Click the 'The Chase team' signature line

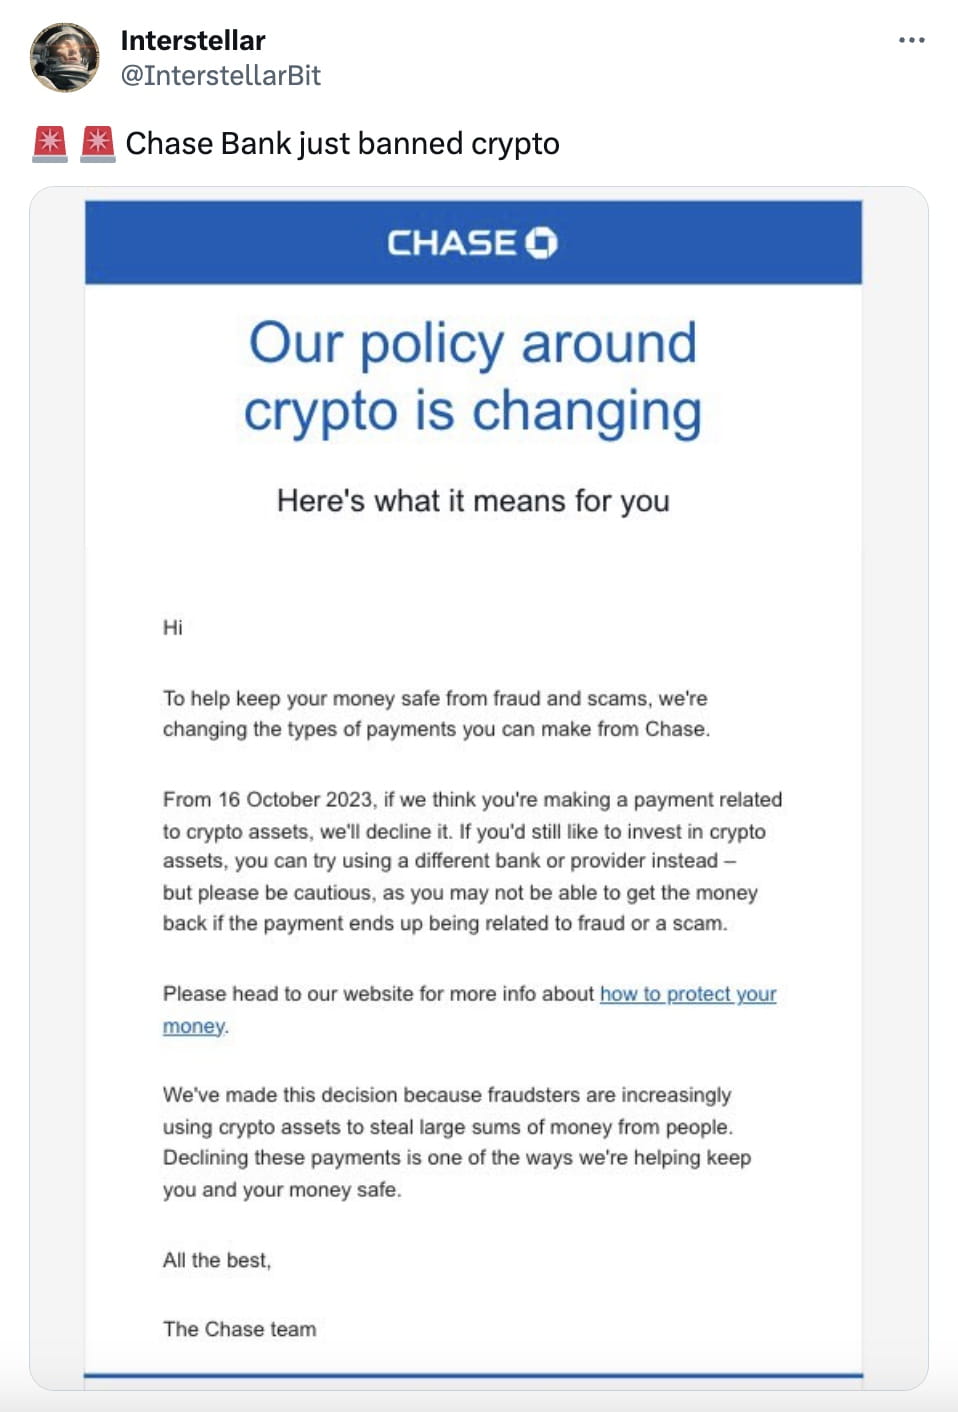pyautogui.click(x=239, y=1329)
